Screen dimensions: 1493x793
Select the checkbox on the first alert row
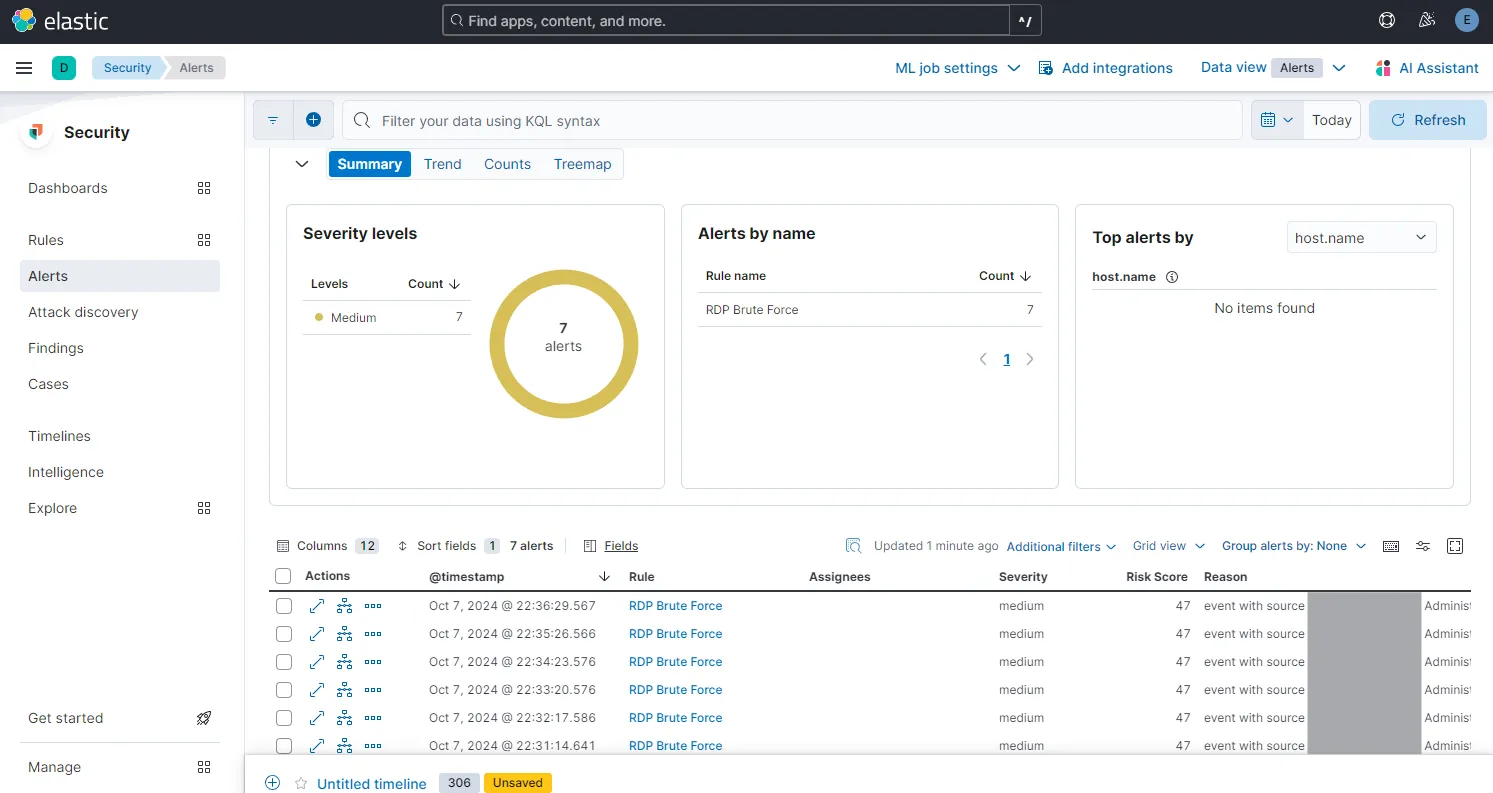point(283,605)
